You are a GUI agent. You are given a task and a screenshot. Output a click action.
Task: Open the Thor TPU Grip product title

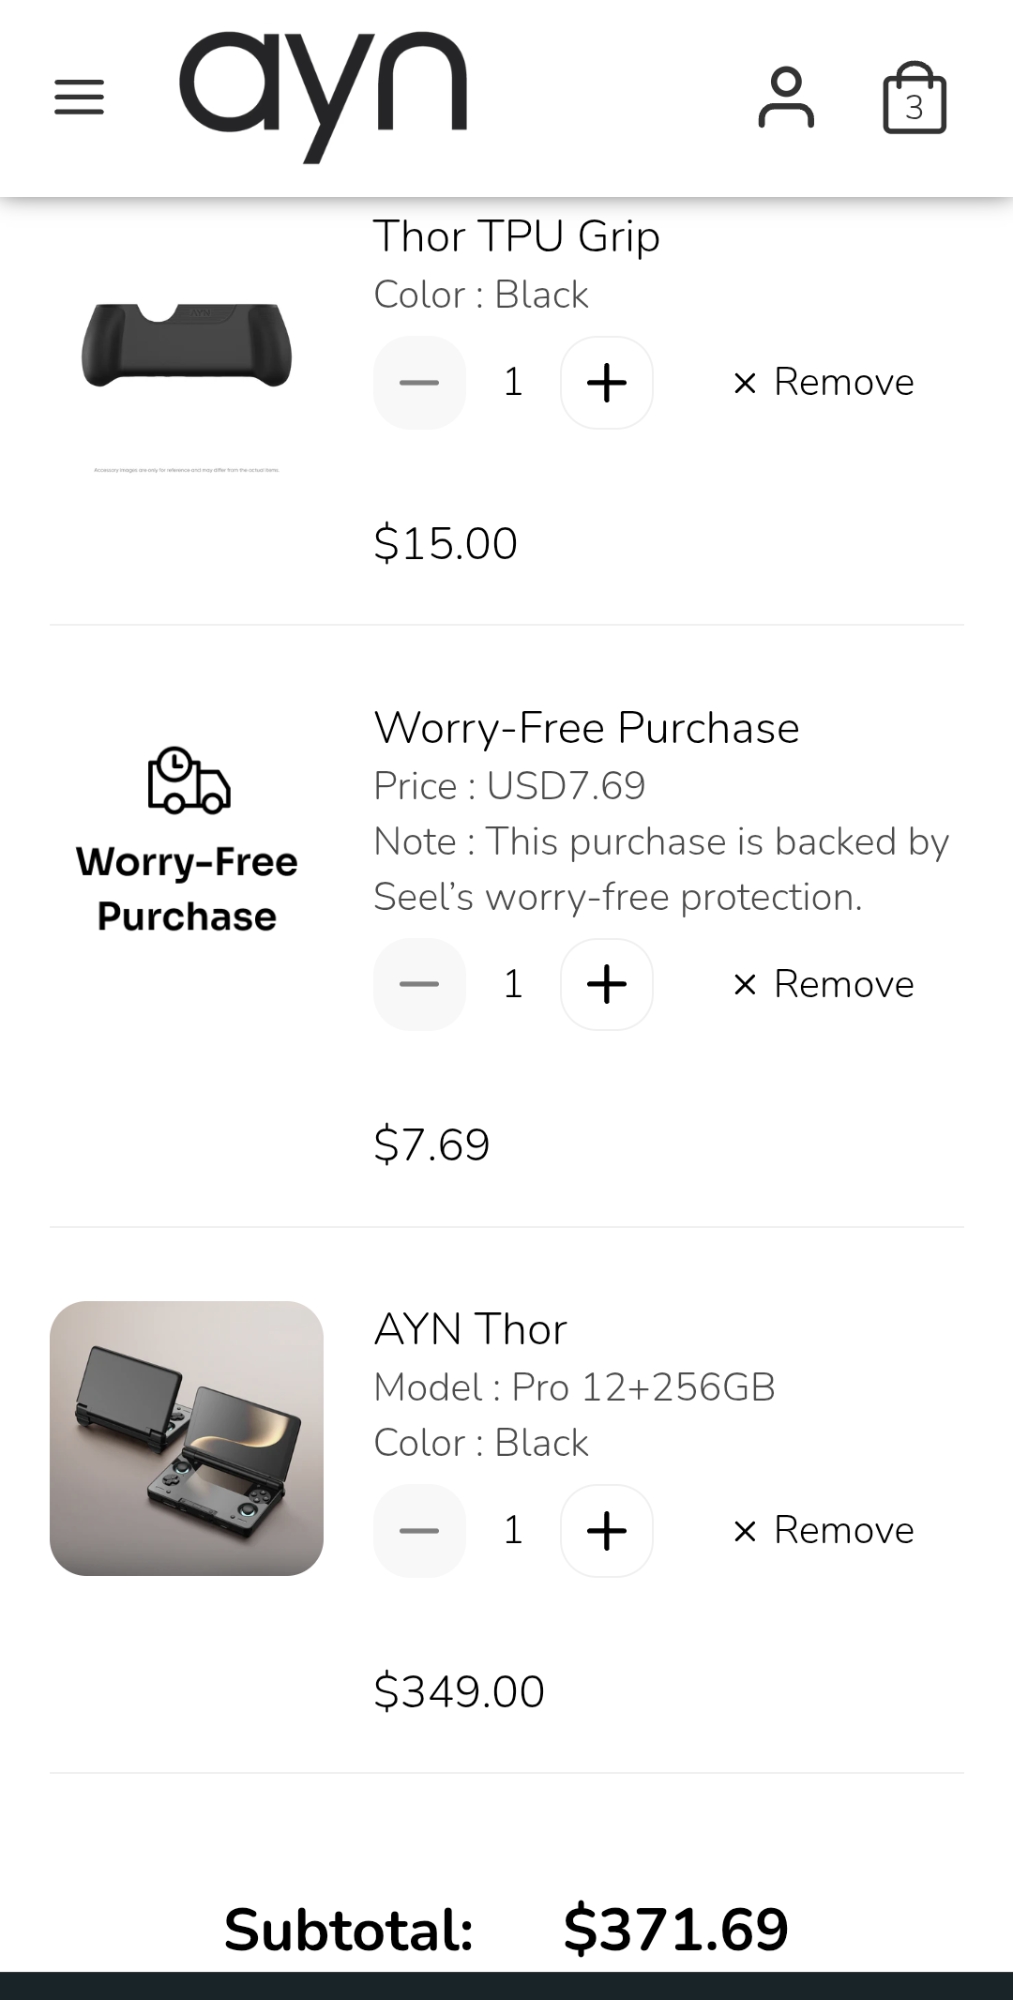(x=516, y=237)
